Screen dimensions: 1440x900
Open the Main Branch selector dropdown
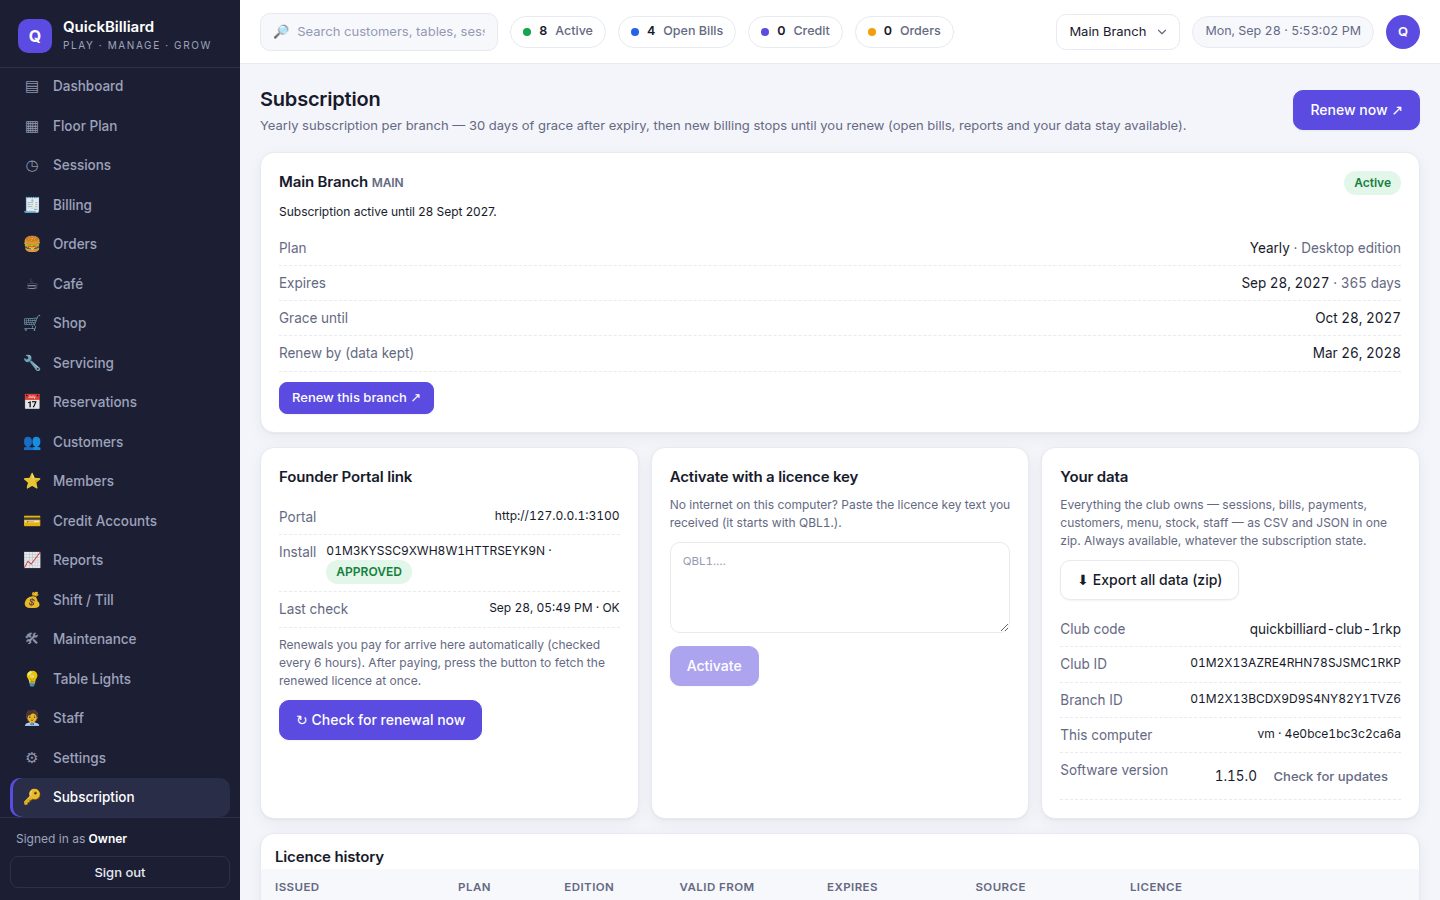click(x=1118, y=32)
